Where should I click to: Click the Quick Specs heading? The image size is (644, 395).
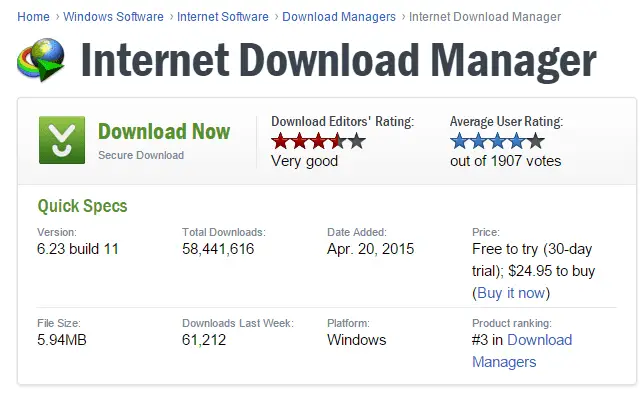point(82,206)
